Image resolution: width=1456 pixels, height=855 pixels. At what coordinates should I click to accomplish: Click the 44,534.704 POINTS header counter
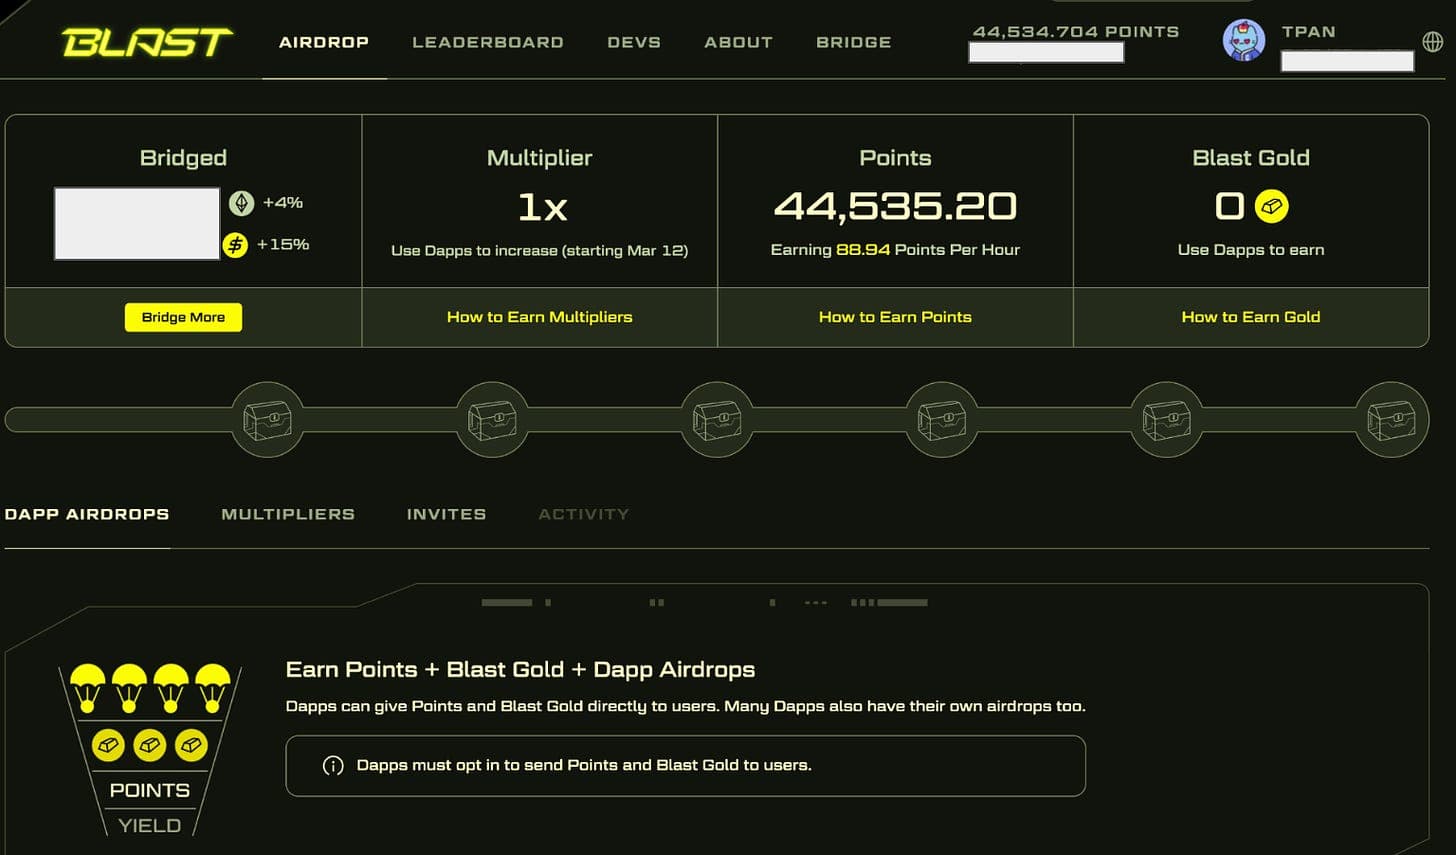point(1076,32)
